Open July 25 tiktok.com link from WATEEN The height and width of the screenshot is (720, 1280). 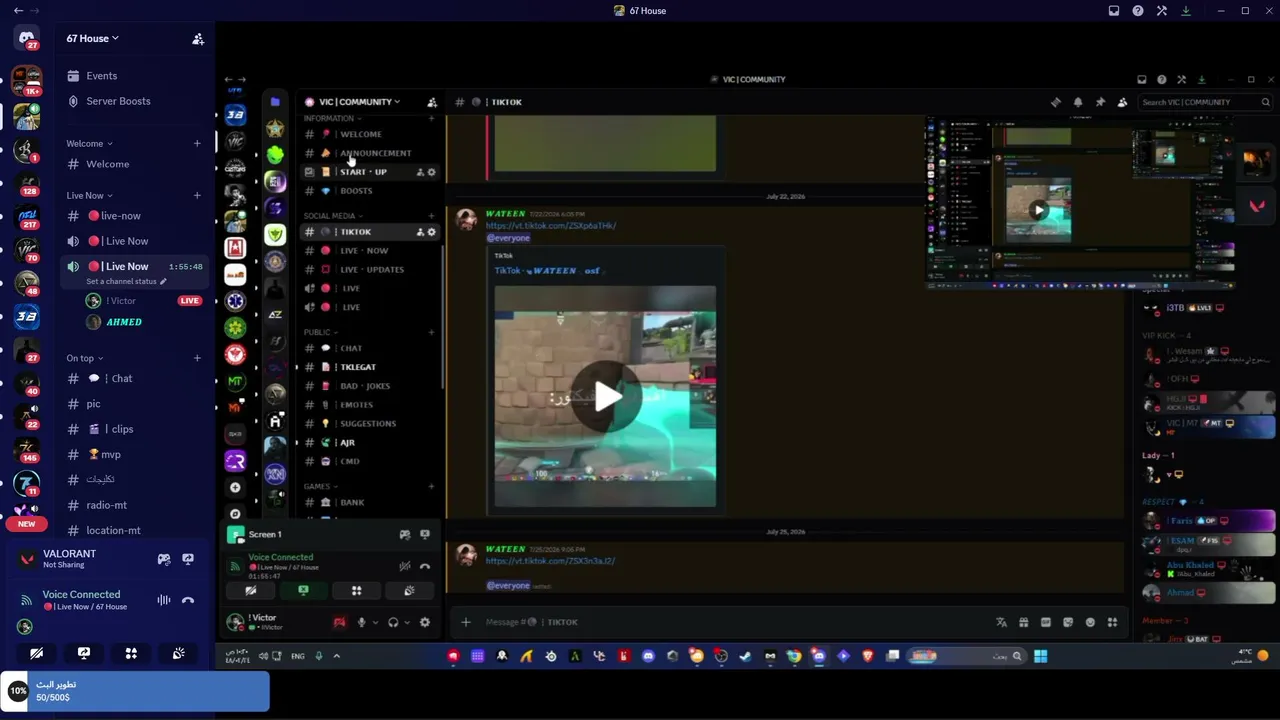(550, 561)
